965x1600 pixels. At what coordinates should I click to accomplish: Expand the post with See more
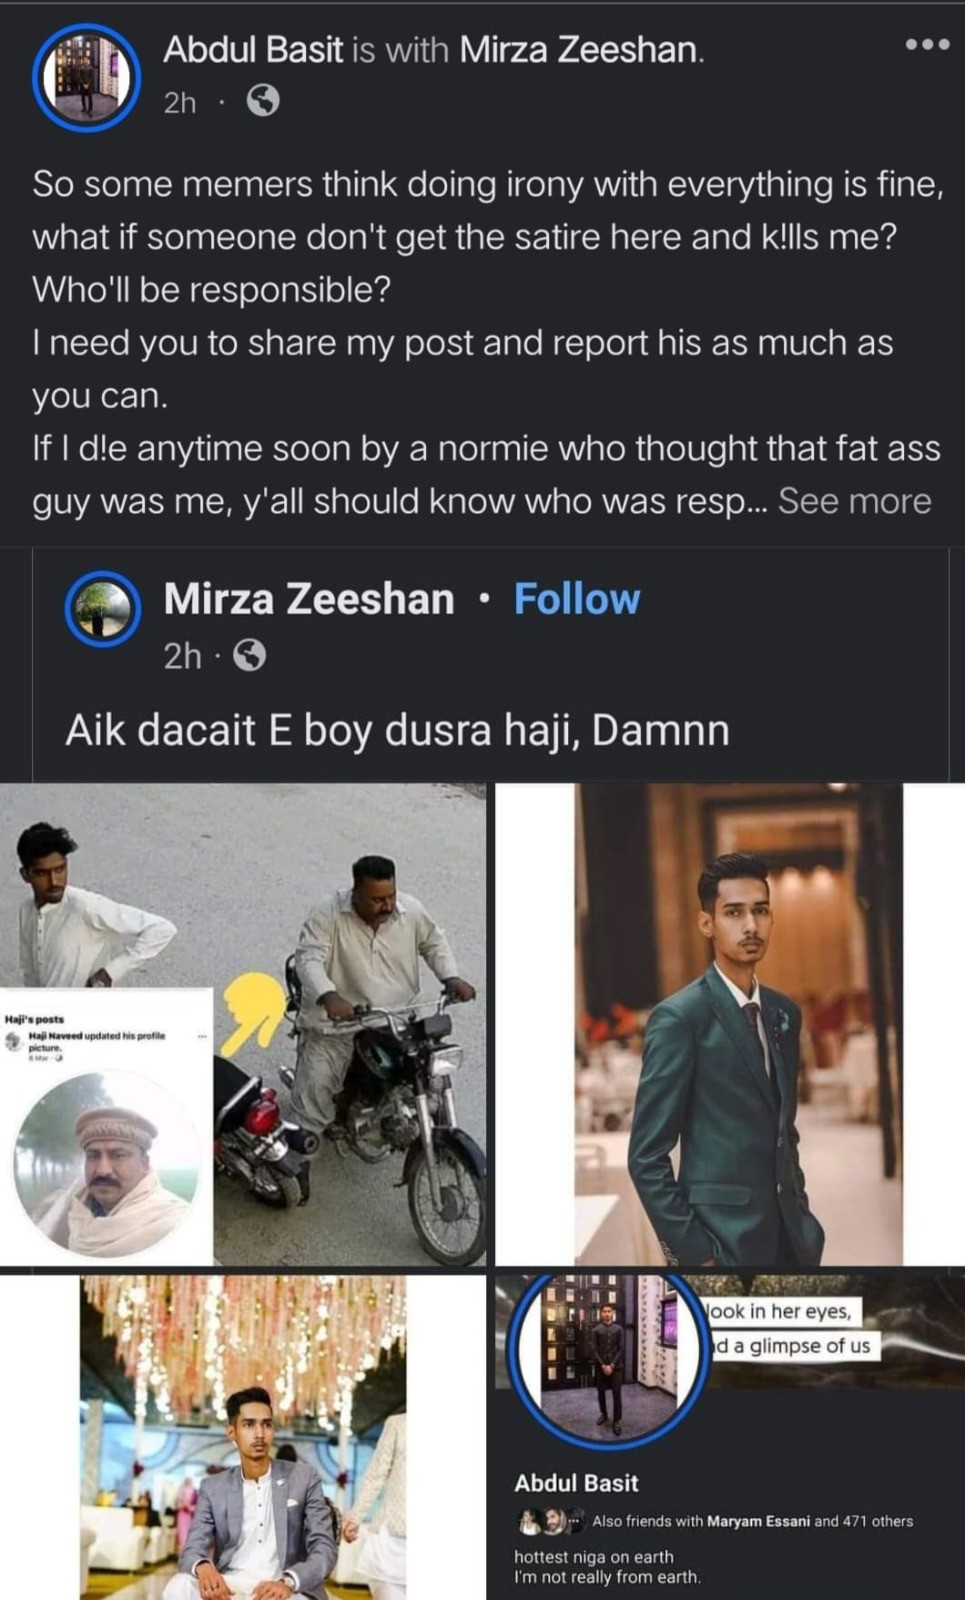coord(854,501)
